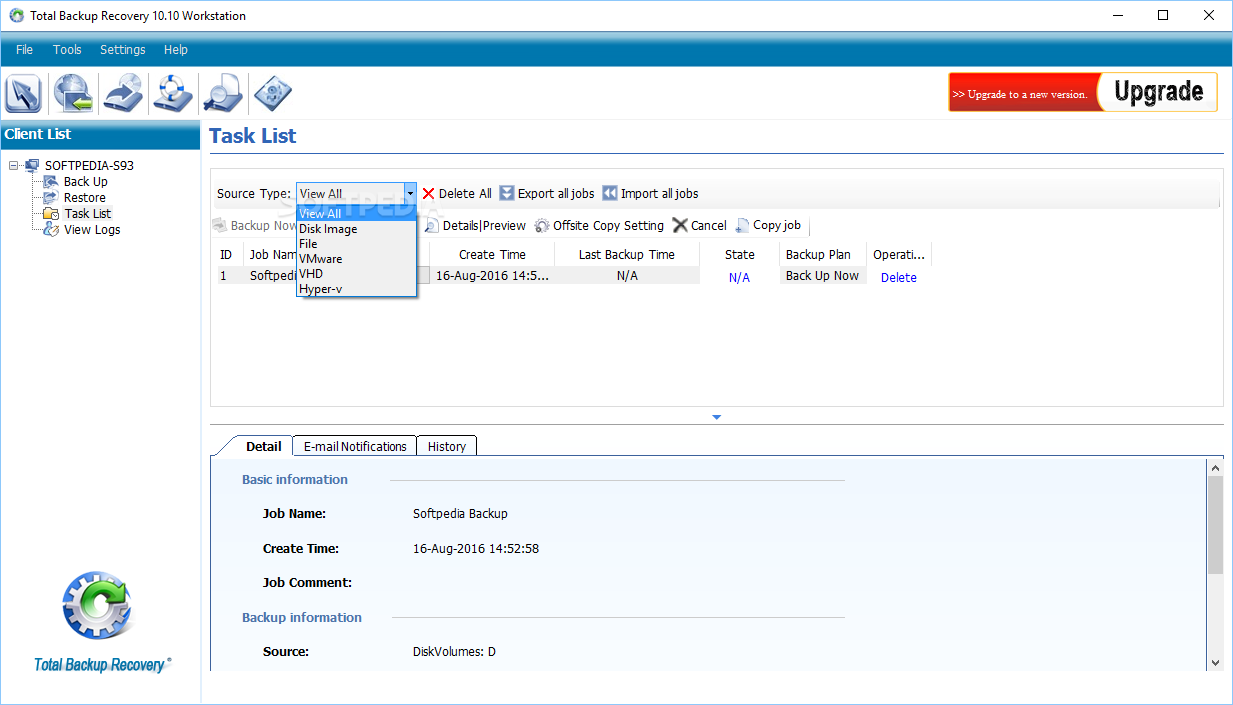Click the Export all jobs arrow icon
This screenshot has height=705, width=1233.
(x=507, y=194)
